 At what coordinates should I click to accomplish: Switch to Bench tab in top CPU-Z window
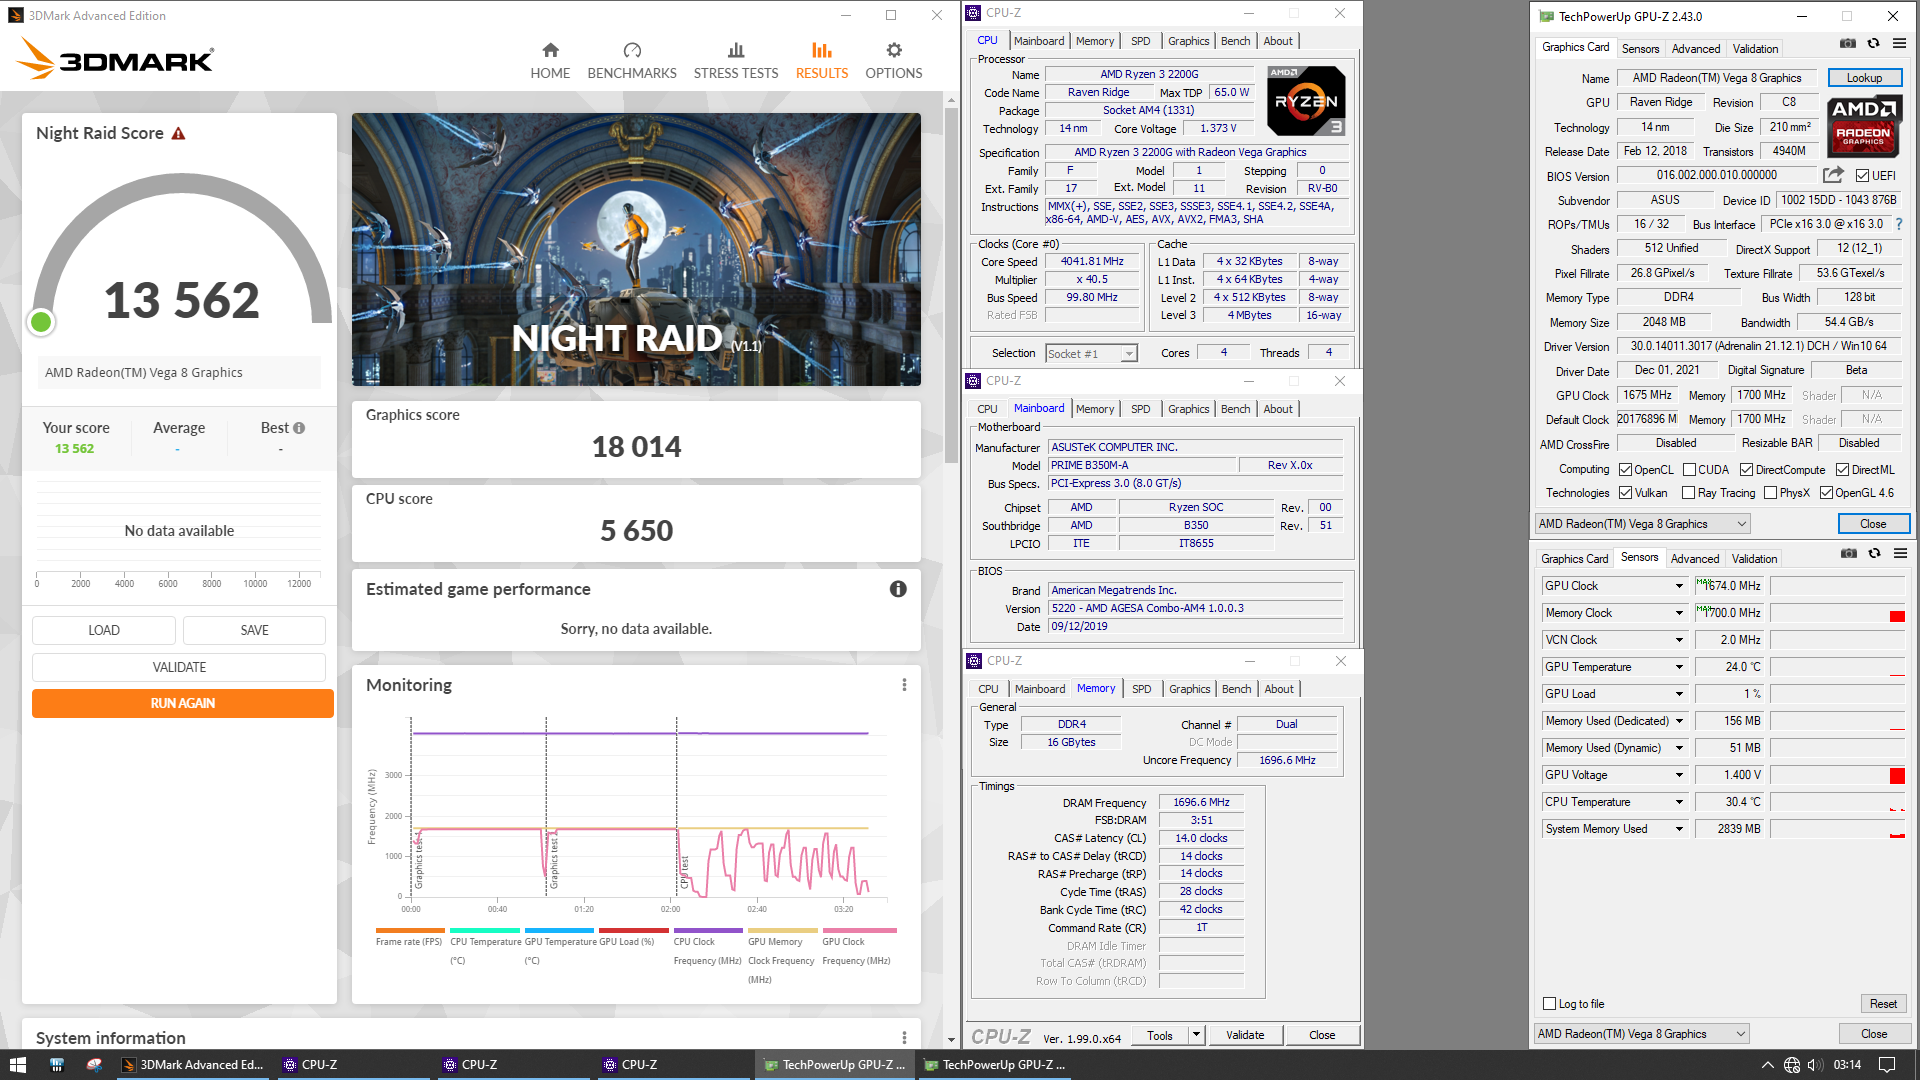coord(1235,41)
